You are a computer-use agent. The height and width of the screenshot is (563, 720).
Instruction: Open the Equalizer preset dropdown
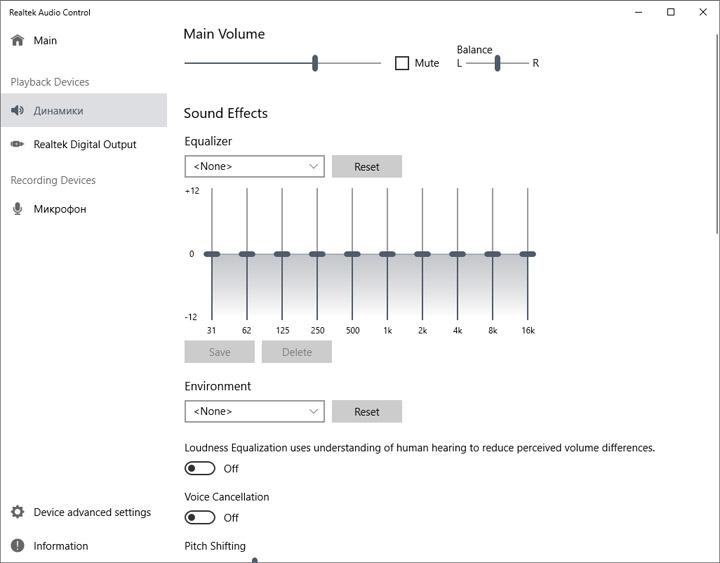(254, 166)
